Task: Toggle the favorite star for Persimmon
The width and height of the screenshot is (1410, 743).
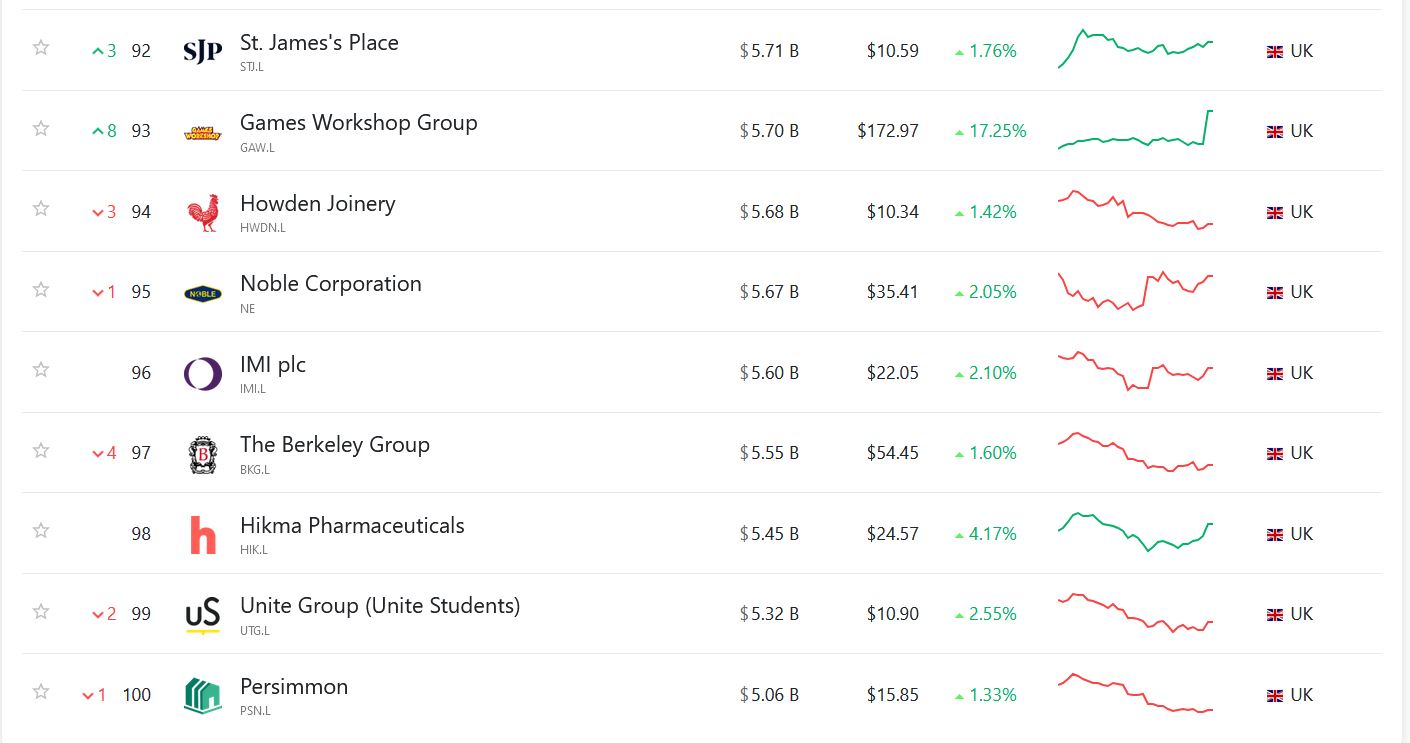Action: tap(41, 691)
